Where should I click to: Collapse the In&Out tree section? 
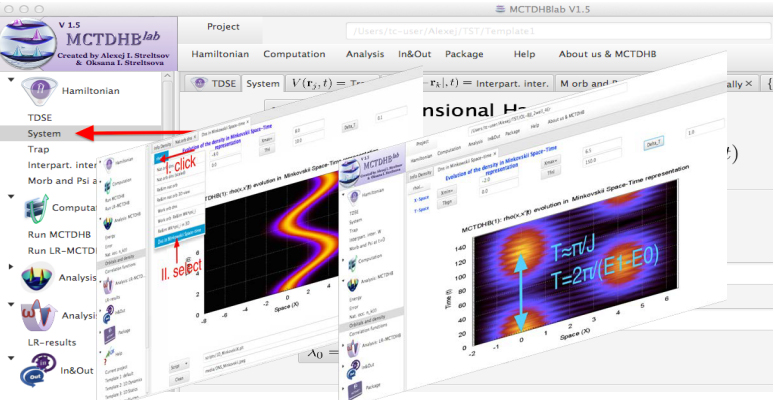click(x=11, y=358)
